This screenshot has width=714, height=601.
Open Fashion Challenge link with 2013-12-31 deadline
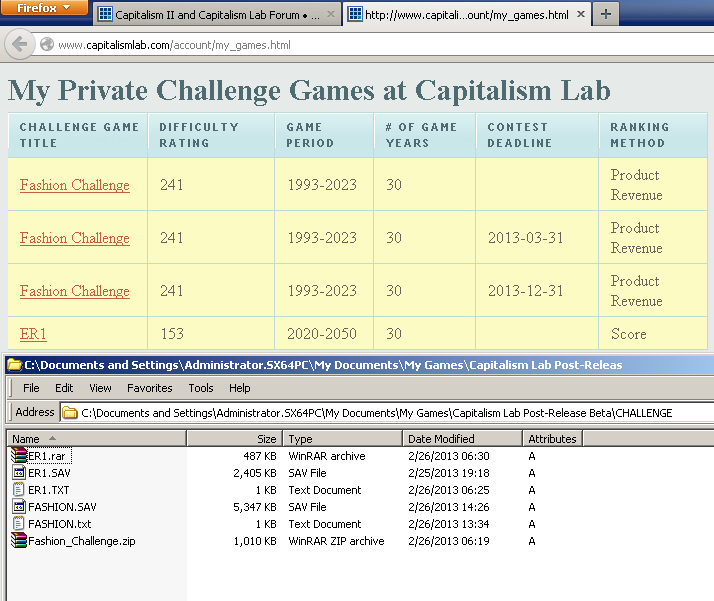75,290
